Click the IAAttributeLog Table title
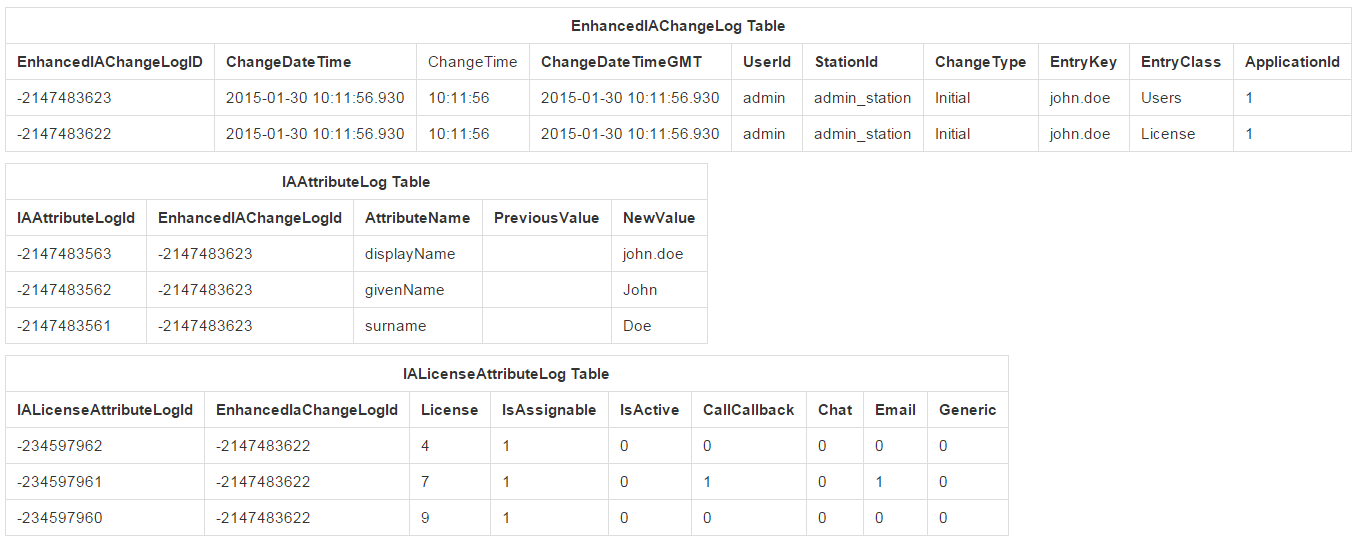The height and width of the screenshot is (541, 1359). [x=356, y=182]
